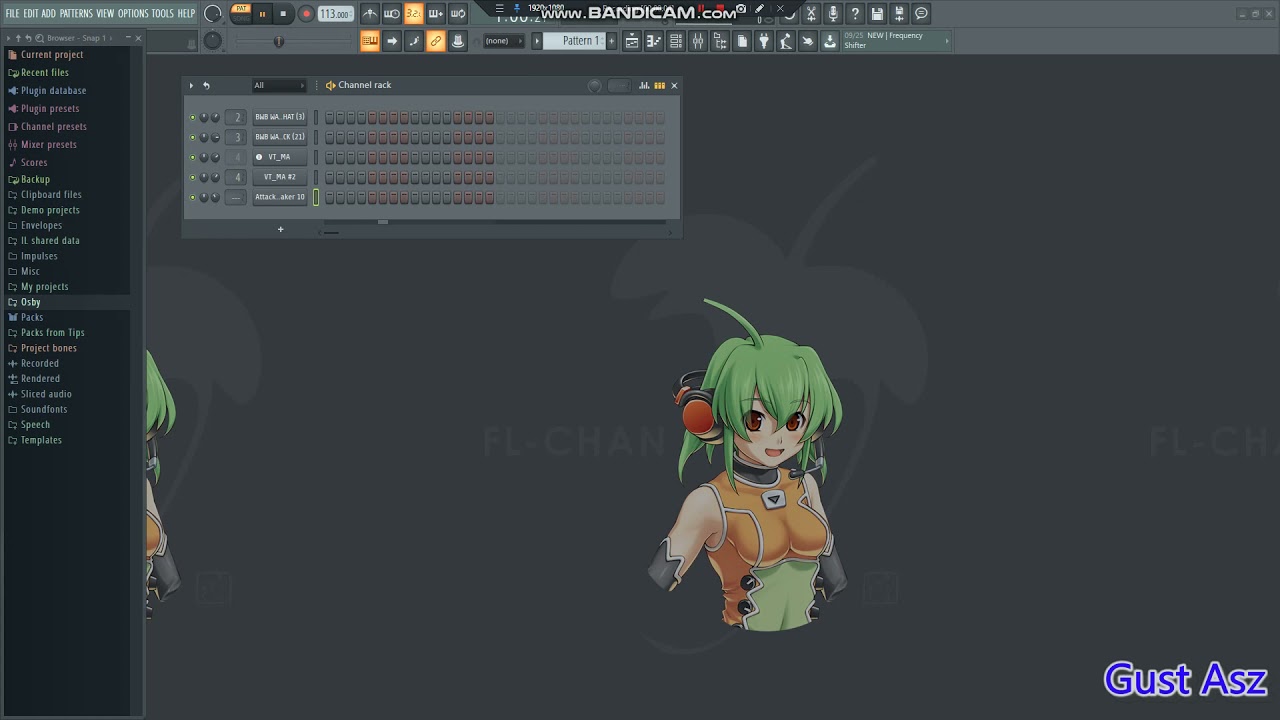Expand the Osby browser folder
Viewport: 1280px width, 720px height.
click(31, 302)
